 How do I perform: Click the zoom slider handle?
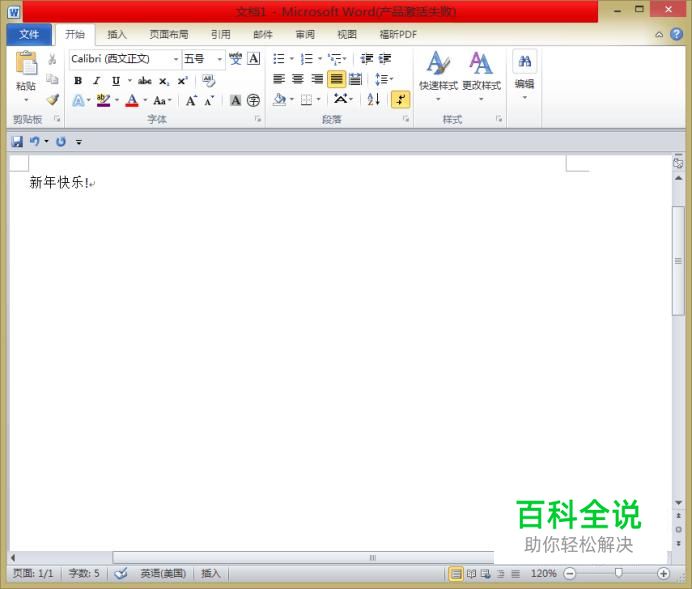click(618, 573)
